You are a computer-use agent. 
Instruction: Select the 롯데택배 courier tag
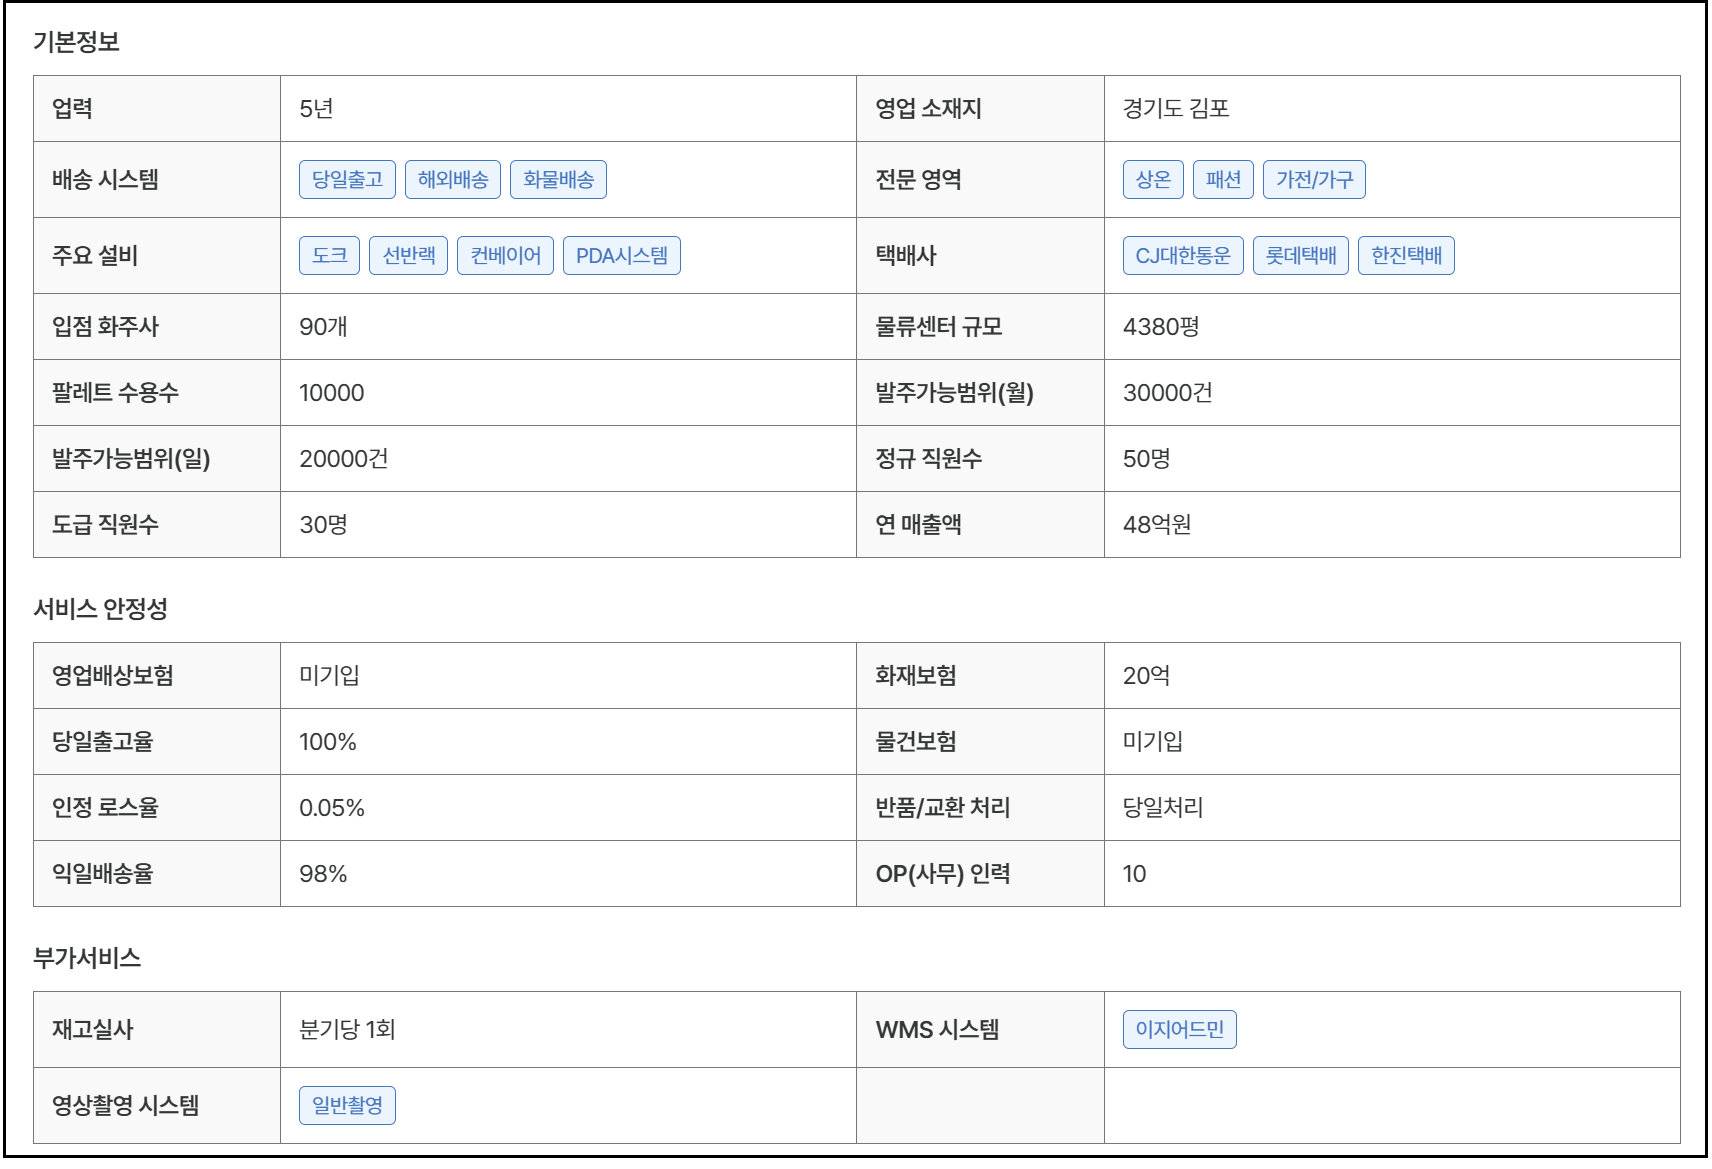pyautogui.click(x=1301, y=256)
